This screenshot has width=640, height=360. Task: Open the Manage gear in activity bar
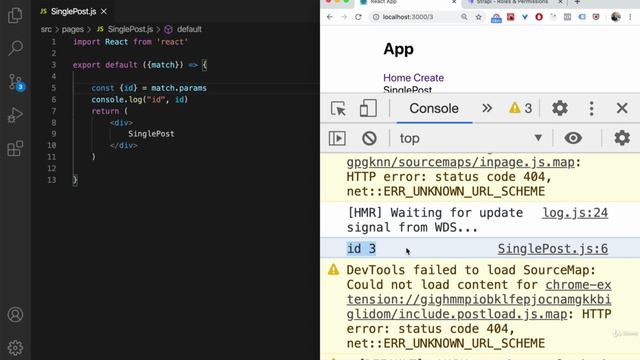click(15, 347)
